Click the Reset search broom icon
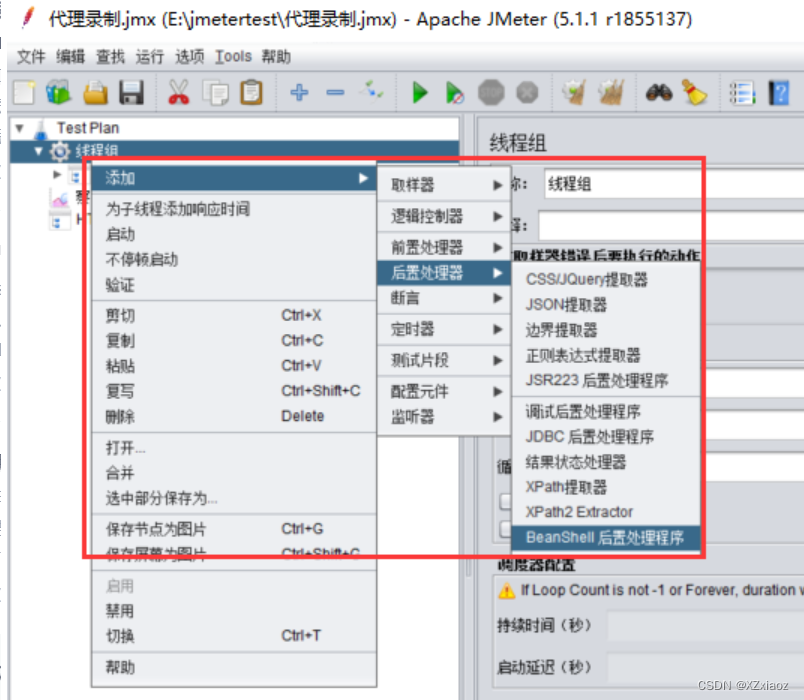The width and height of the screenshot is (804, 700). click(x=694, y=93)
